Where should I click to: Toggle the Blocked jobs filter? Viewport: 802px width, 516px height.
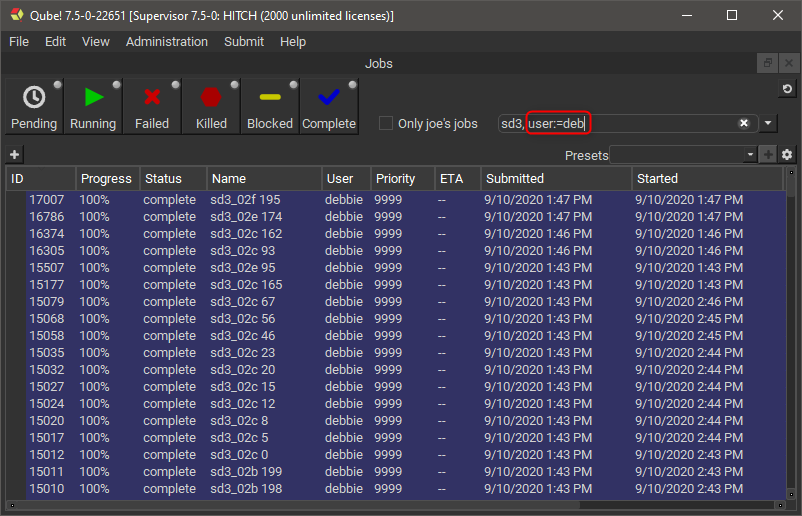[270, 107]
